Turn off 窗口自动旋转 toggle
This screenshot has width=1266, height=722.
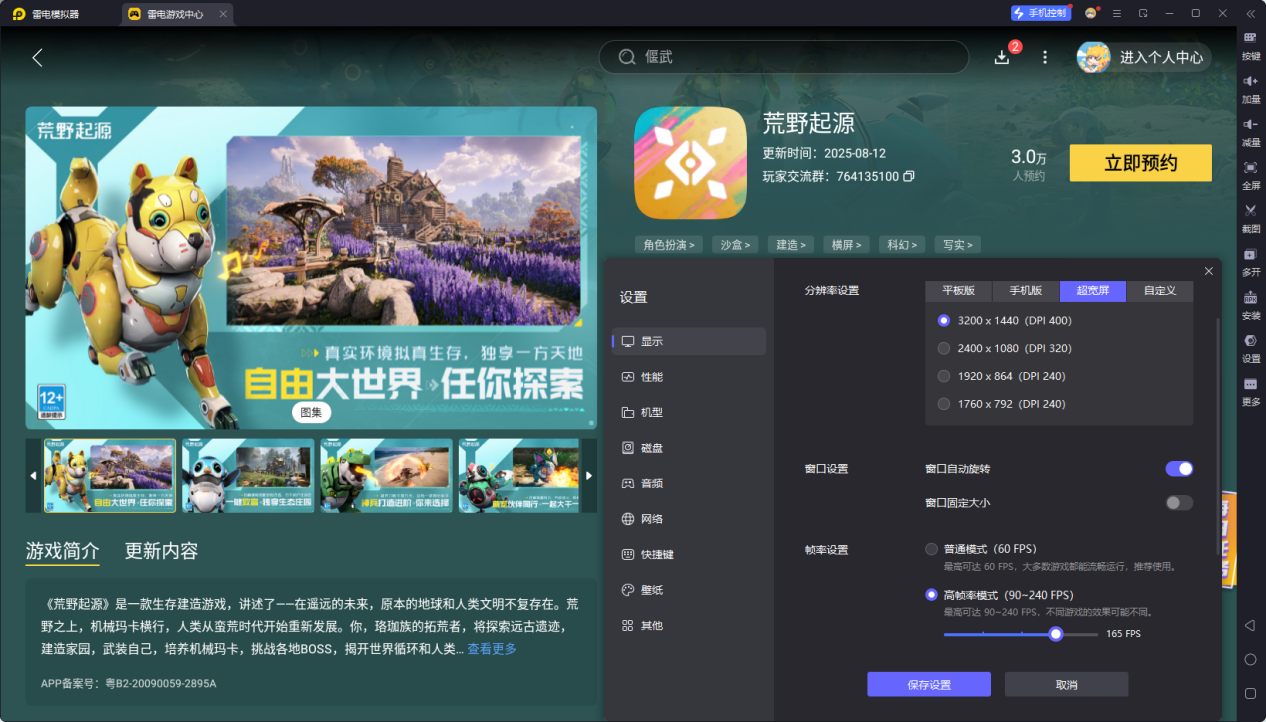[x=1179, y=469]
